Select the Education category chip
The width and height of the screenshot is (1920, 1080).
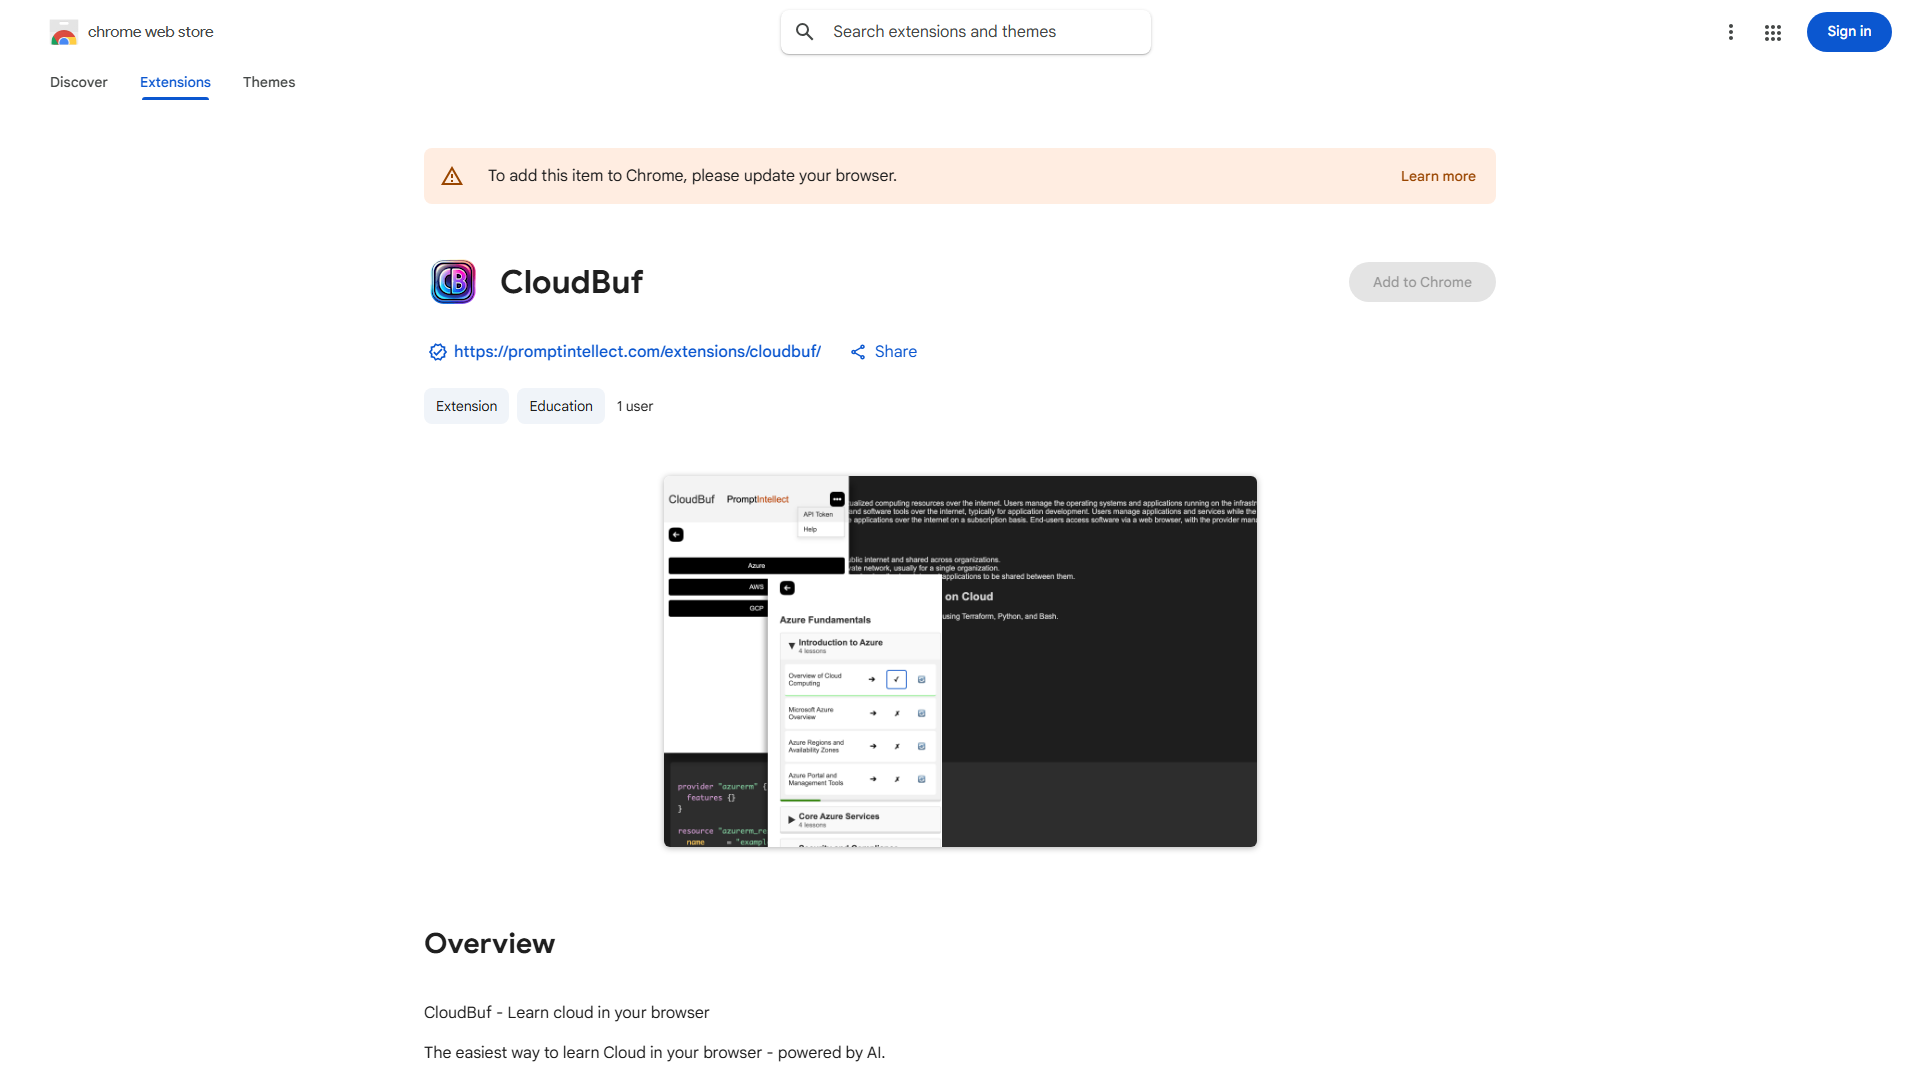click(x=560, y=406)
